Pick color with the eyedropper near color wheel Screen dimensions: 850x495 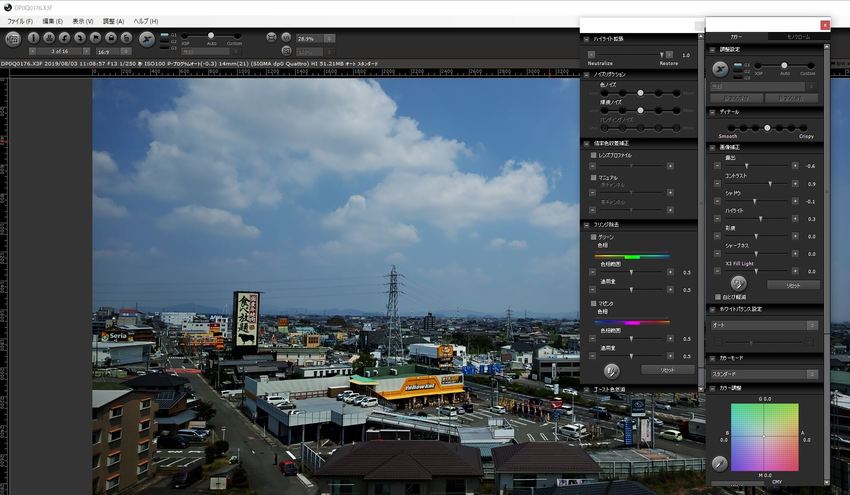719,463
